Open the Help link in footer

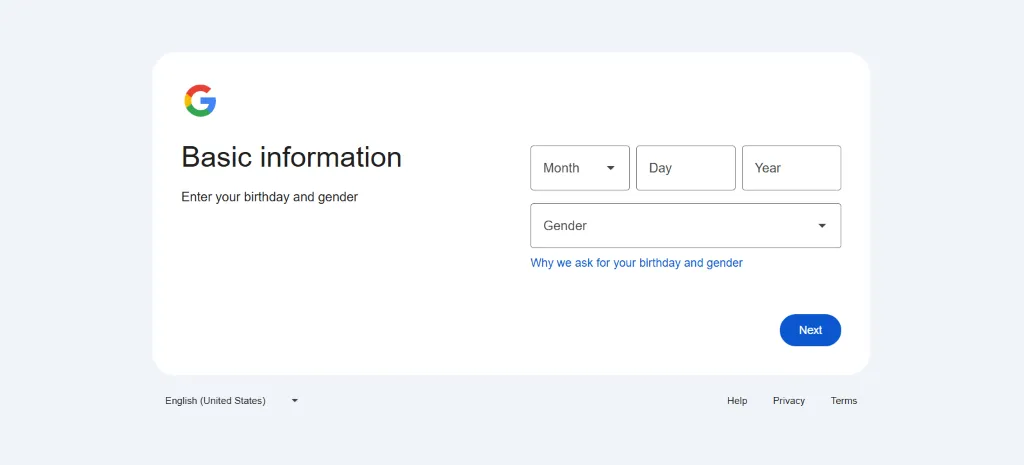tap(737, 401)
